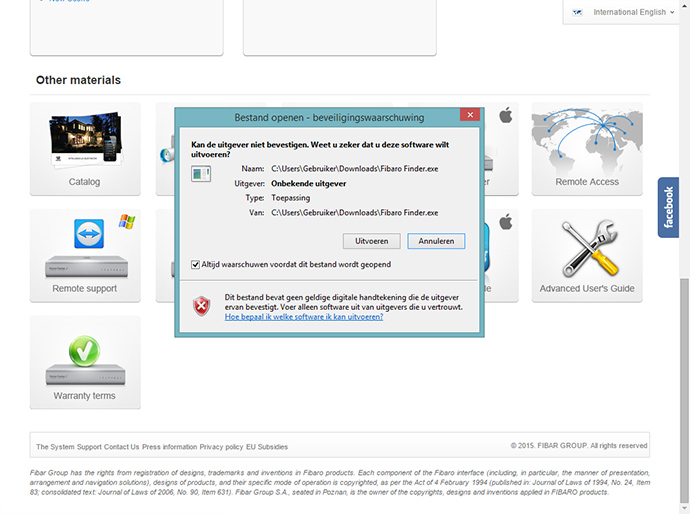The height and width of the screenshot is (514, 690).
Task: Click the Windows logo on Remote support card
Action: [x=127, y=221]
